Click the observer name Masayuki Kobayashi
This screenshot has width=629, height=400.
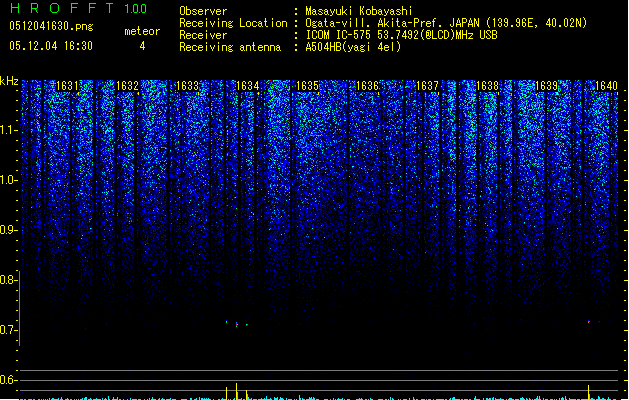[359, 11]
